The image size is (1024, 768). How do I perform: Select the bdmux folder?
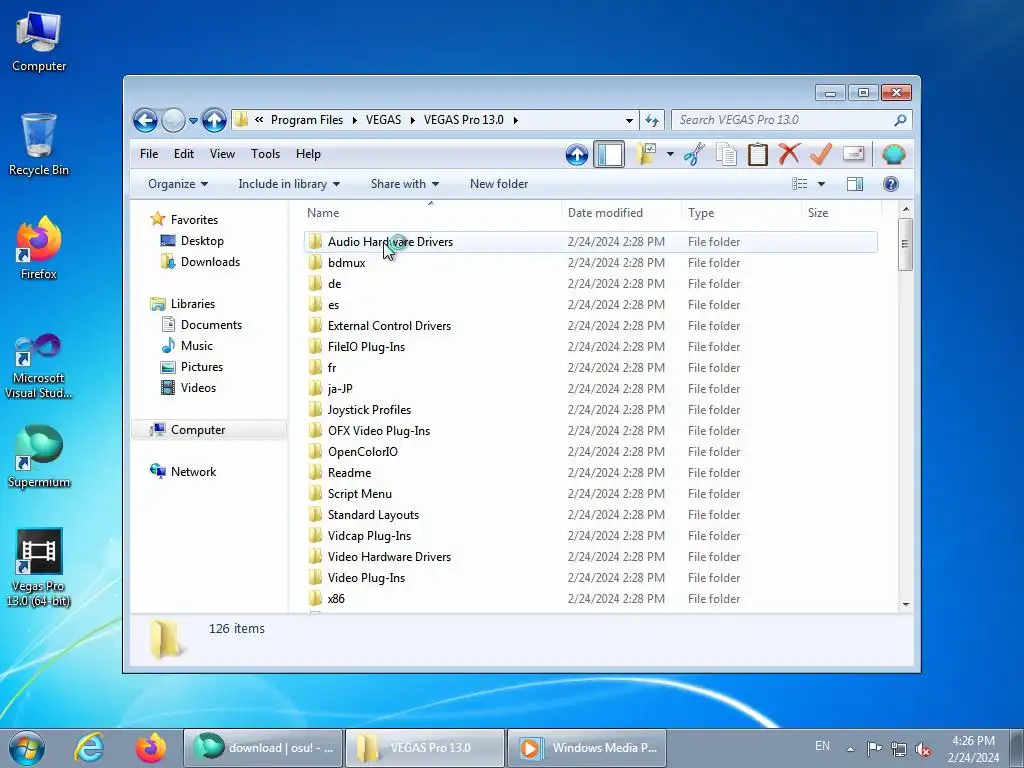pyautogui.click(x=590, y=263)
